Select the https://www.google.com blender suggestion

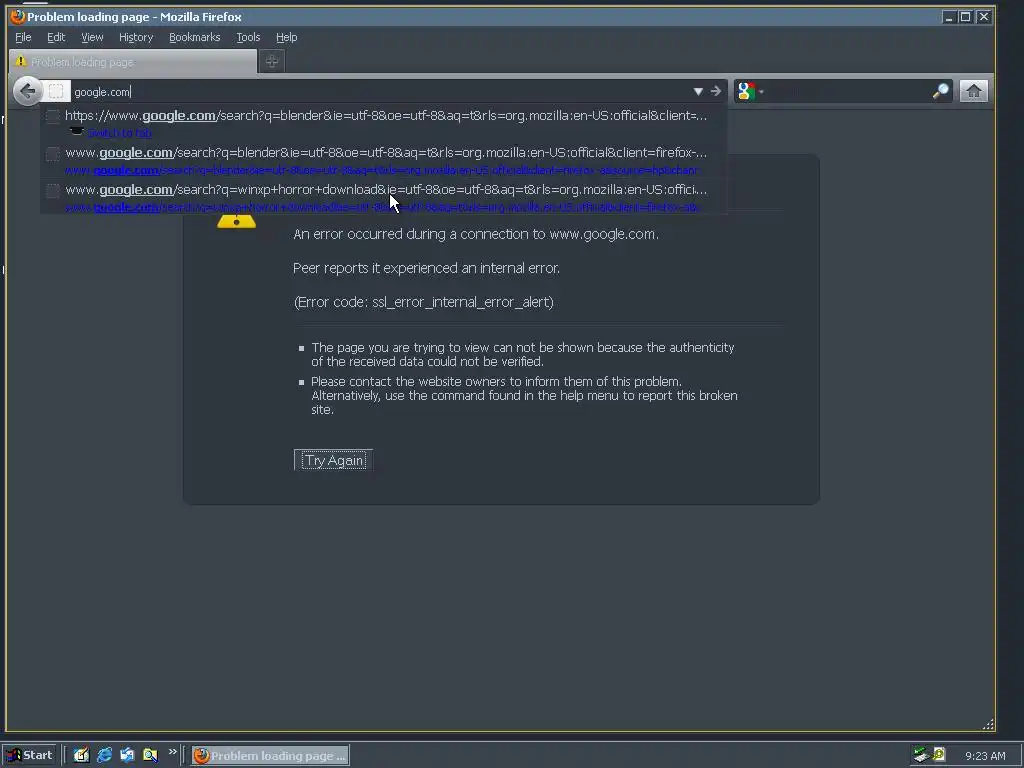click(384, 123)
